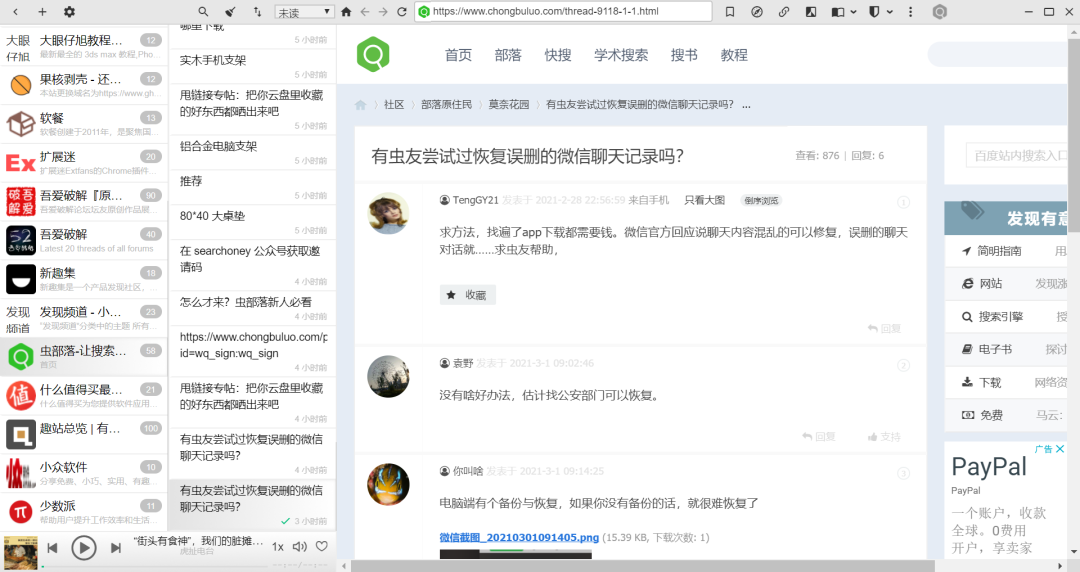1080x572 pixels.
Task: Open the 快搜 navigation tab
Action: [x=558, y=55]
